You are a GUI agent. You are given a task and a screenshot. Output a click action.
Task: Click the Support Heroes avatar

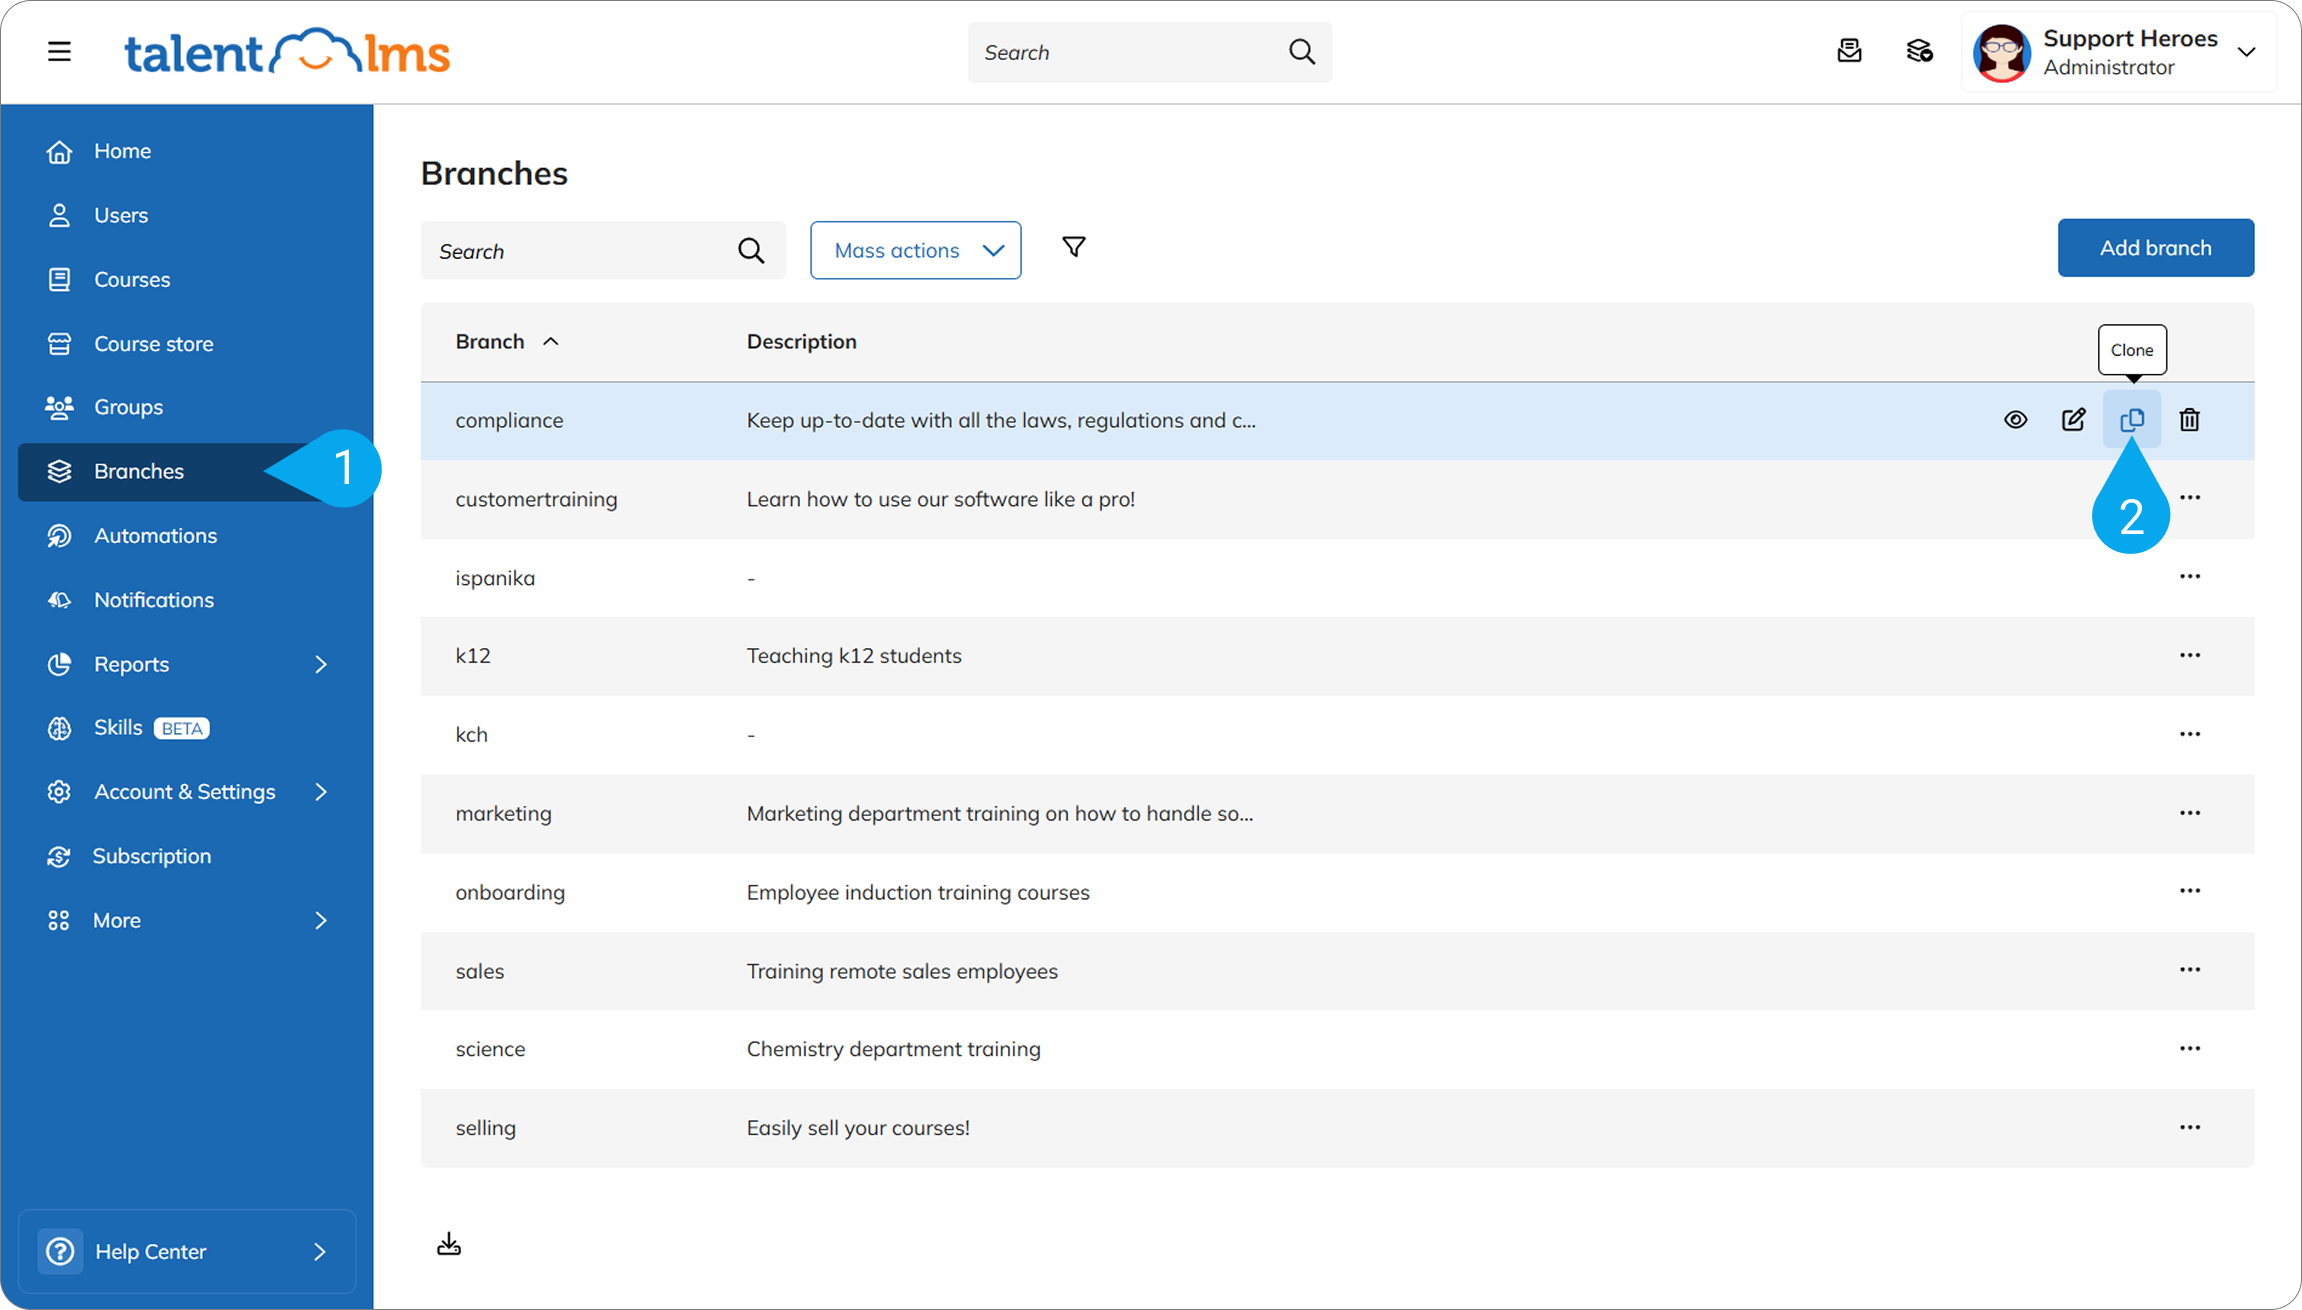point(2001,52)
